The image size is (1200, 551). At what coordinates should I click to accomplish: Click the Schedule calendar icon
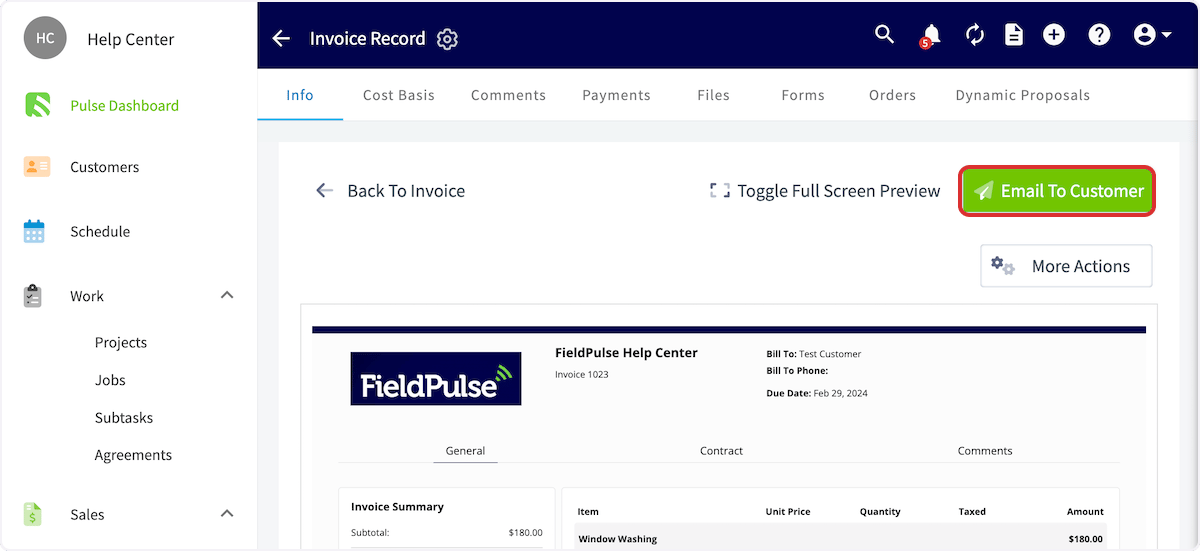click(34, 231)
